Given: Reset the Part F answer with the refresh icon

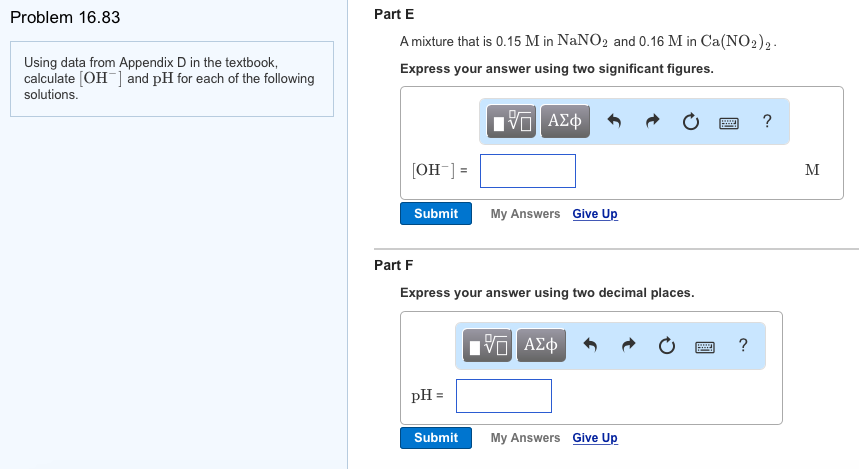Looking at the screenshot, I should point(667,345).
